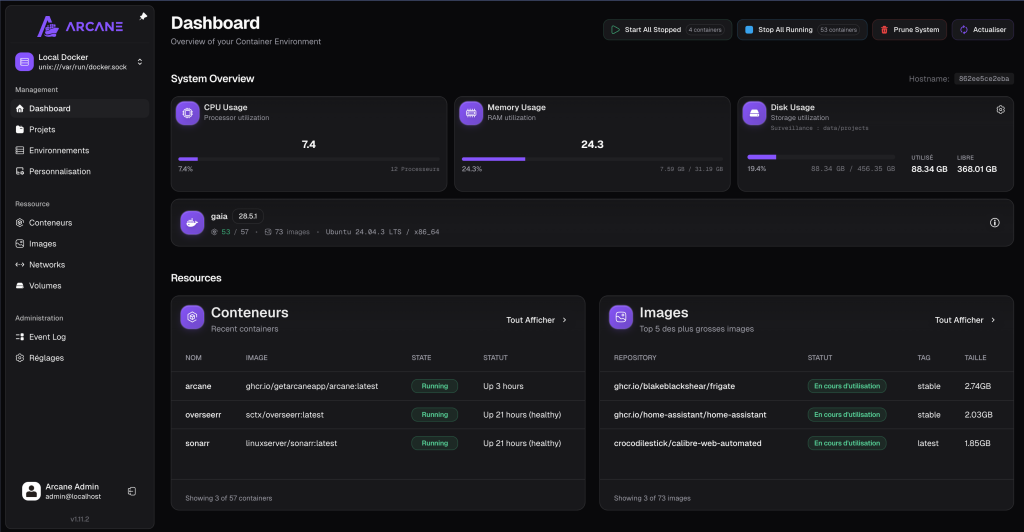Viewport: 1024px width, 532px height.
Task: Click the logout icon beside Arcane Admin
Action: click(x=132, y=492)
